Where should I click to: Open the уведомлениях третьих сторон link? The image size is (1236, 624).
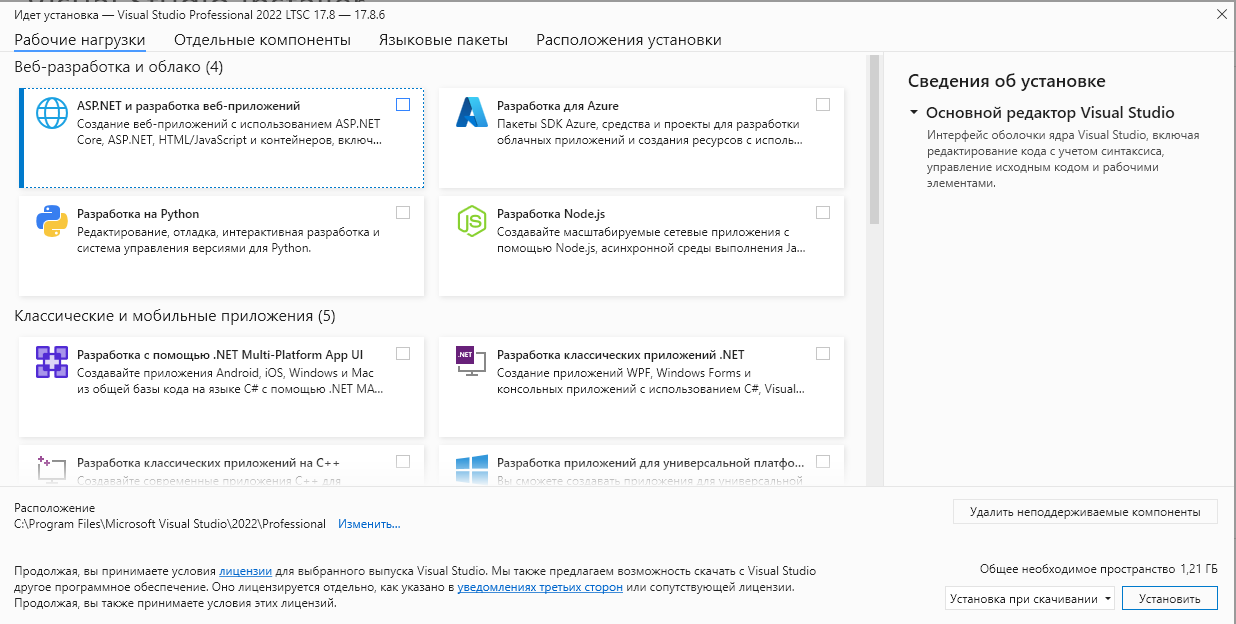(540, 587)
